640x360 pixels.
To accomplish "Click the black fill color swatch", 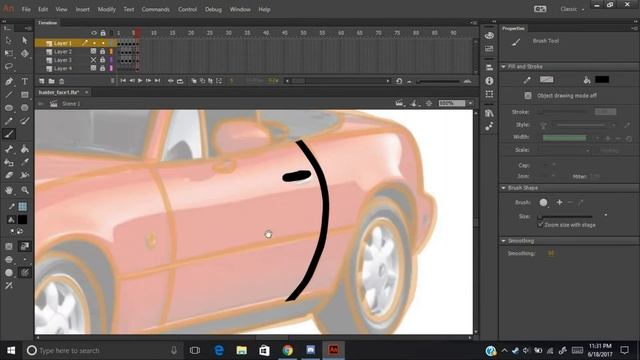I will click(602, 80).
